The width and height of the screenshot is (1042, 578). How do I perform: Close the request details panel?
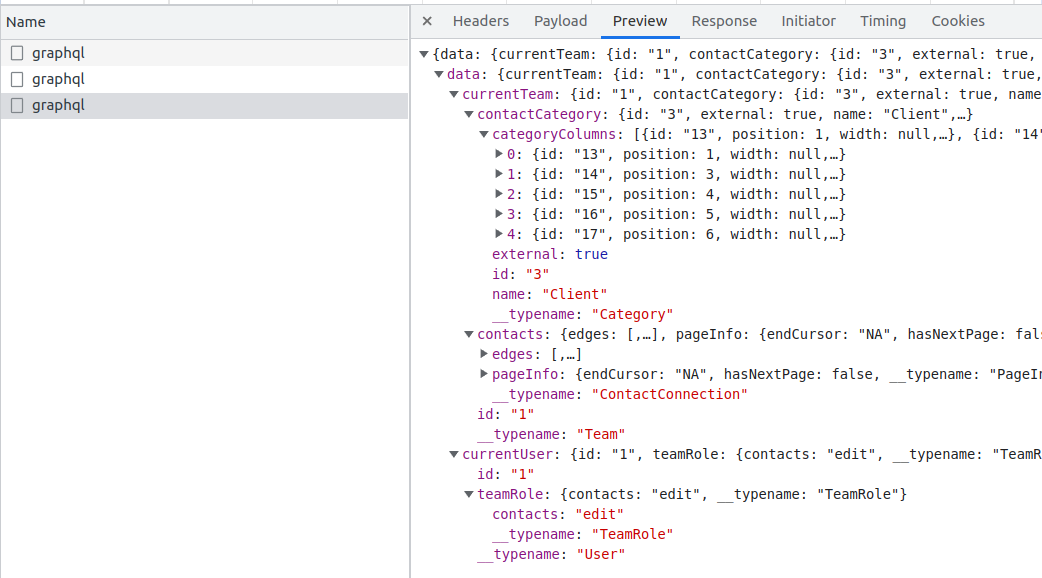[x=427, y=21]
